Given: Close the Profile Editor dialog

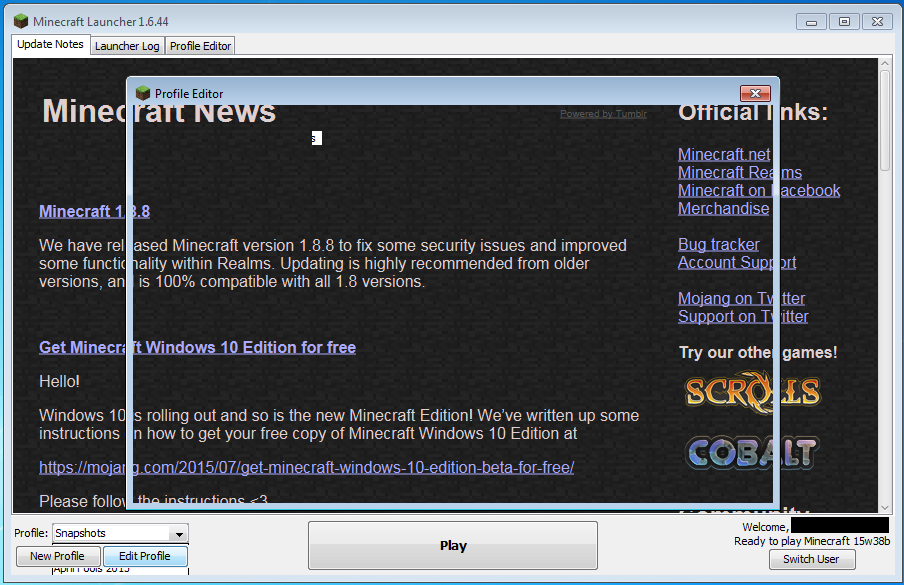Looking at the screenshot, I should (755, 93).
